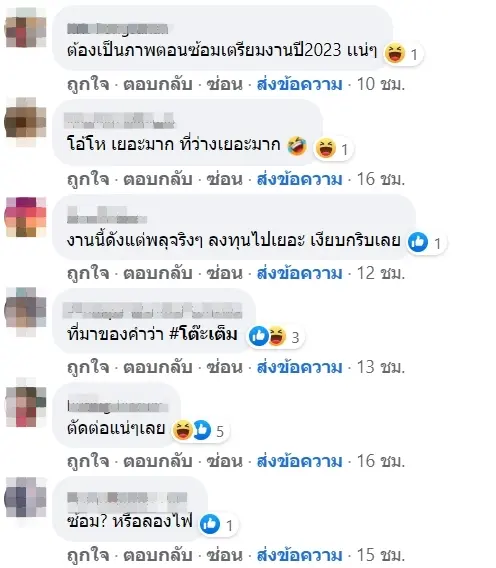
Task: Click the 10 ชม. timestamp
Action: point(381,84)
